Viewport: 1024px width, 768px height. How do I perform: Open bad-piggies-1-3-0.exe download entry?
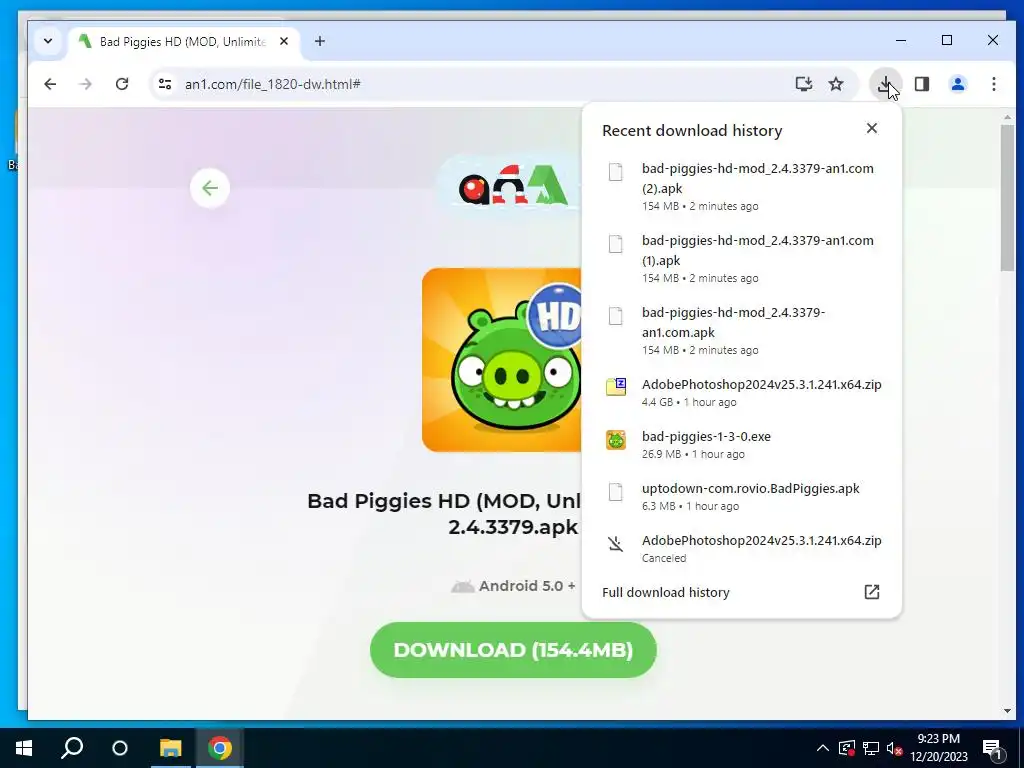point(742,445)
